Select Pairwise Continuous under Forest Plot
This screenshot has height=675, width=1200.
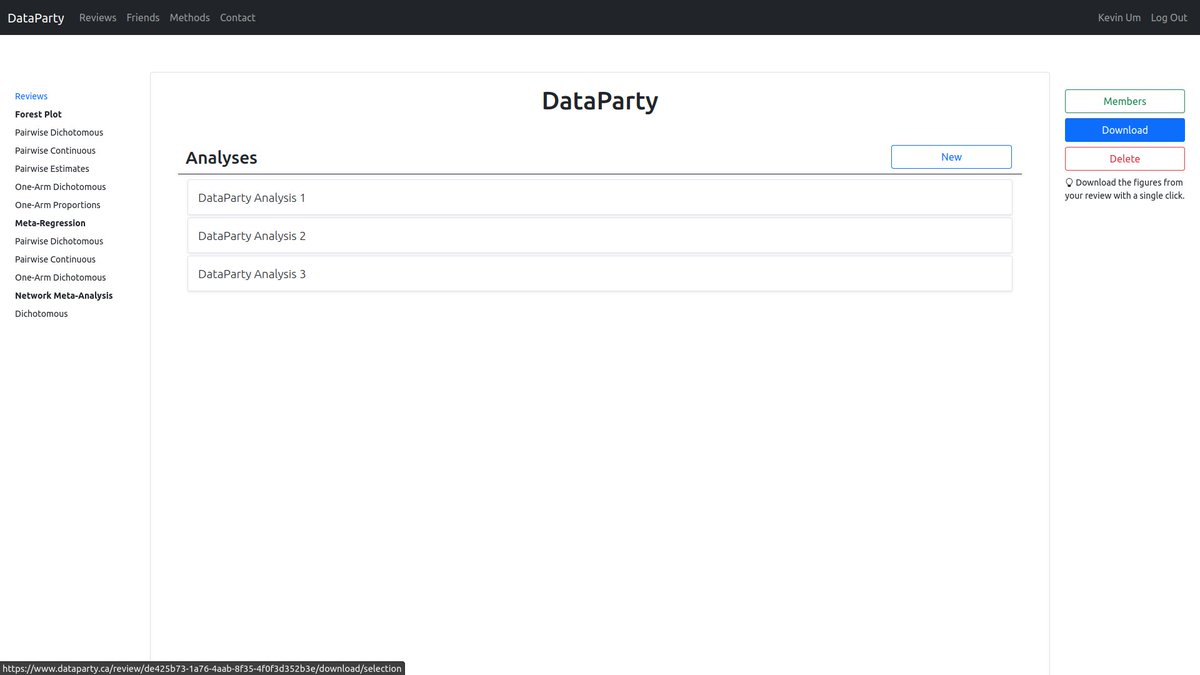tap(55, 150)
